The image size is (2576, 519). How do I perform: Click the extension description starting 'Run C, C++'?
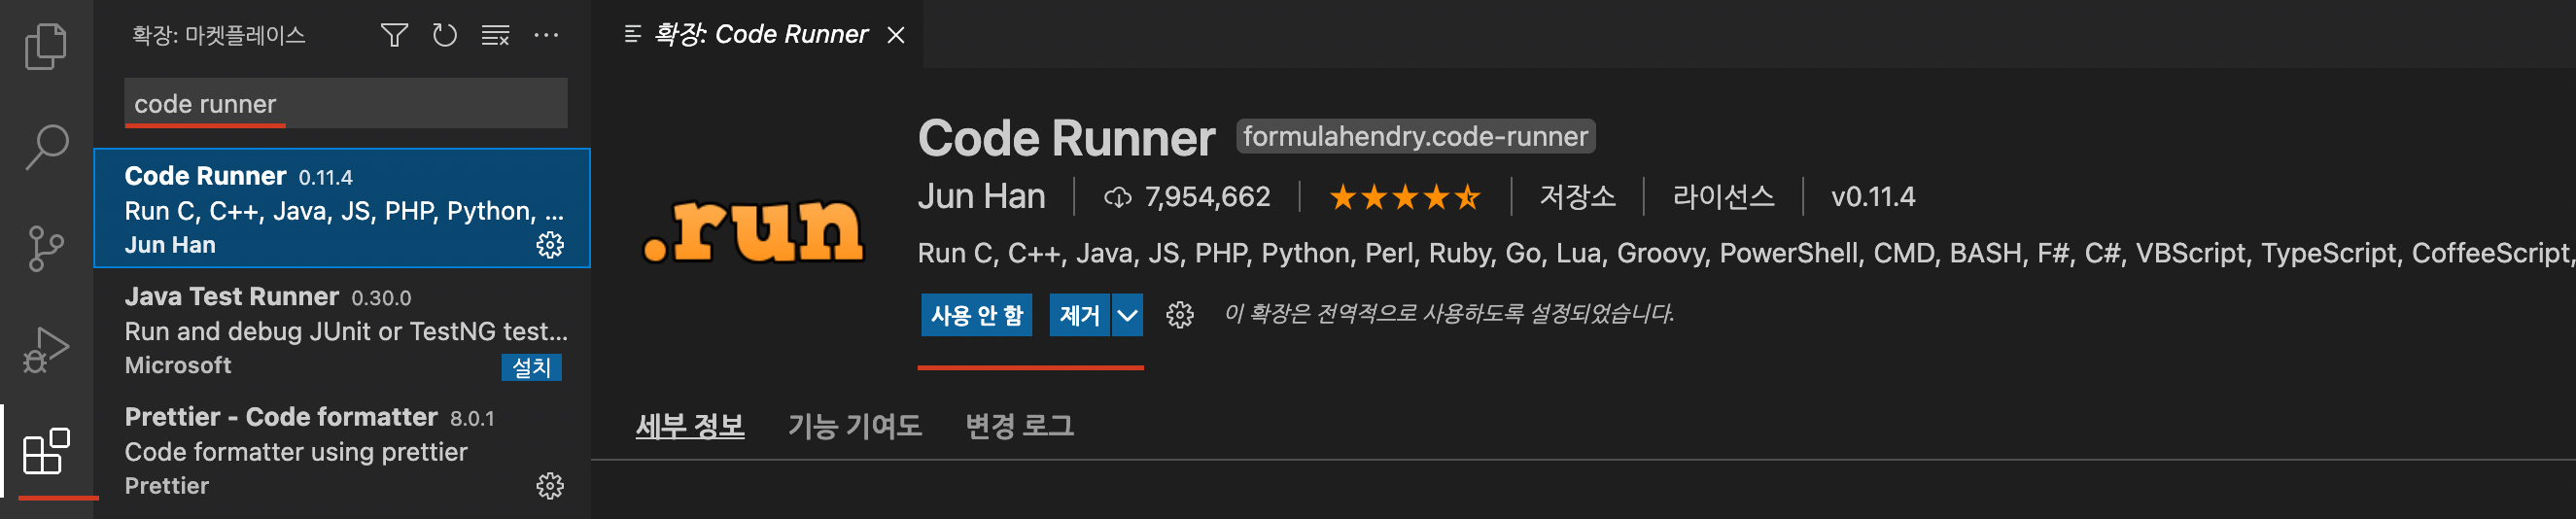click(1746, 254)
